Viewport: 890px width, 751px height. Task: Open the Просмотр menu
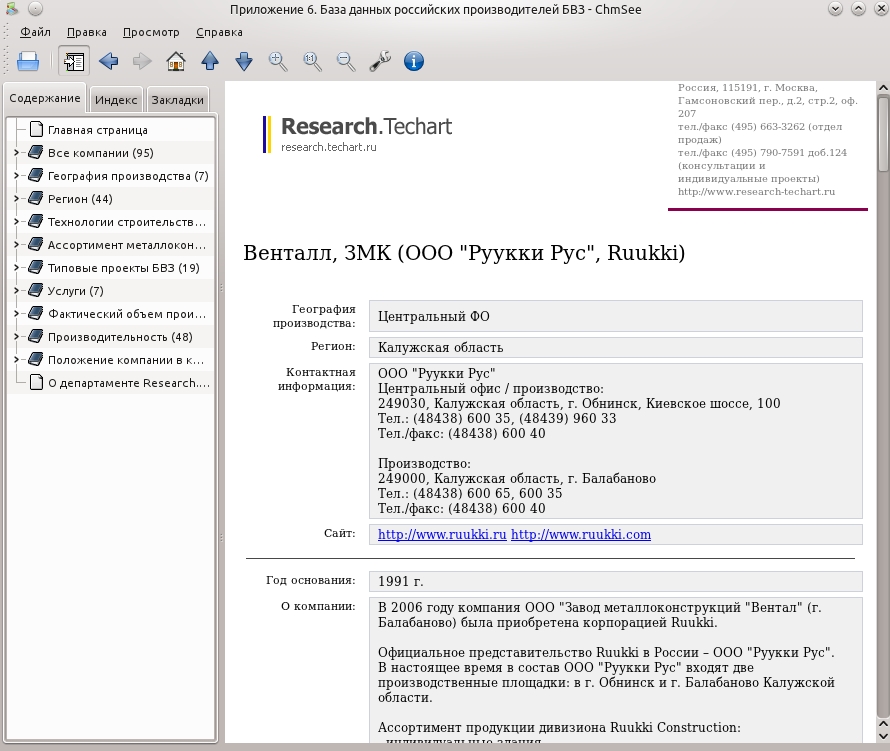pyautogui.click(x=151, y=32)
